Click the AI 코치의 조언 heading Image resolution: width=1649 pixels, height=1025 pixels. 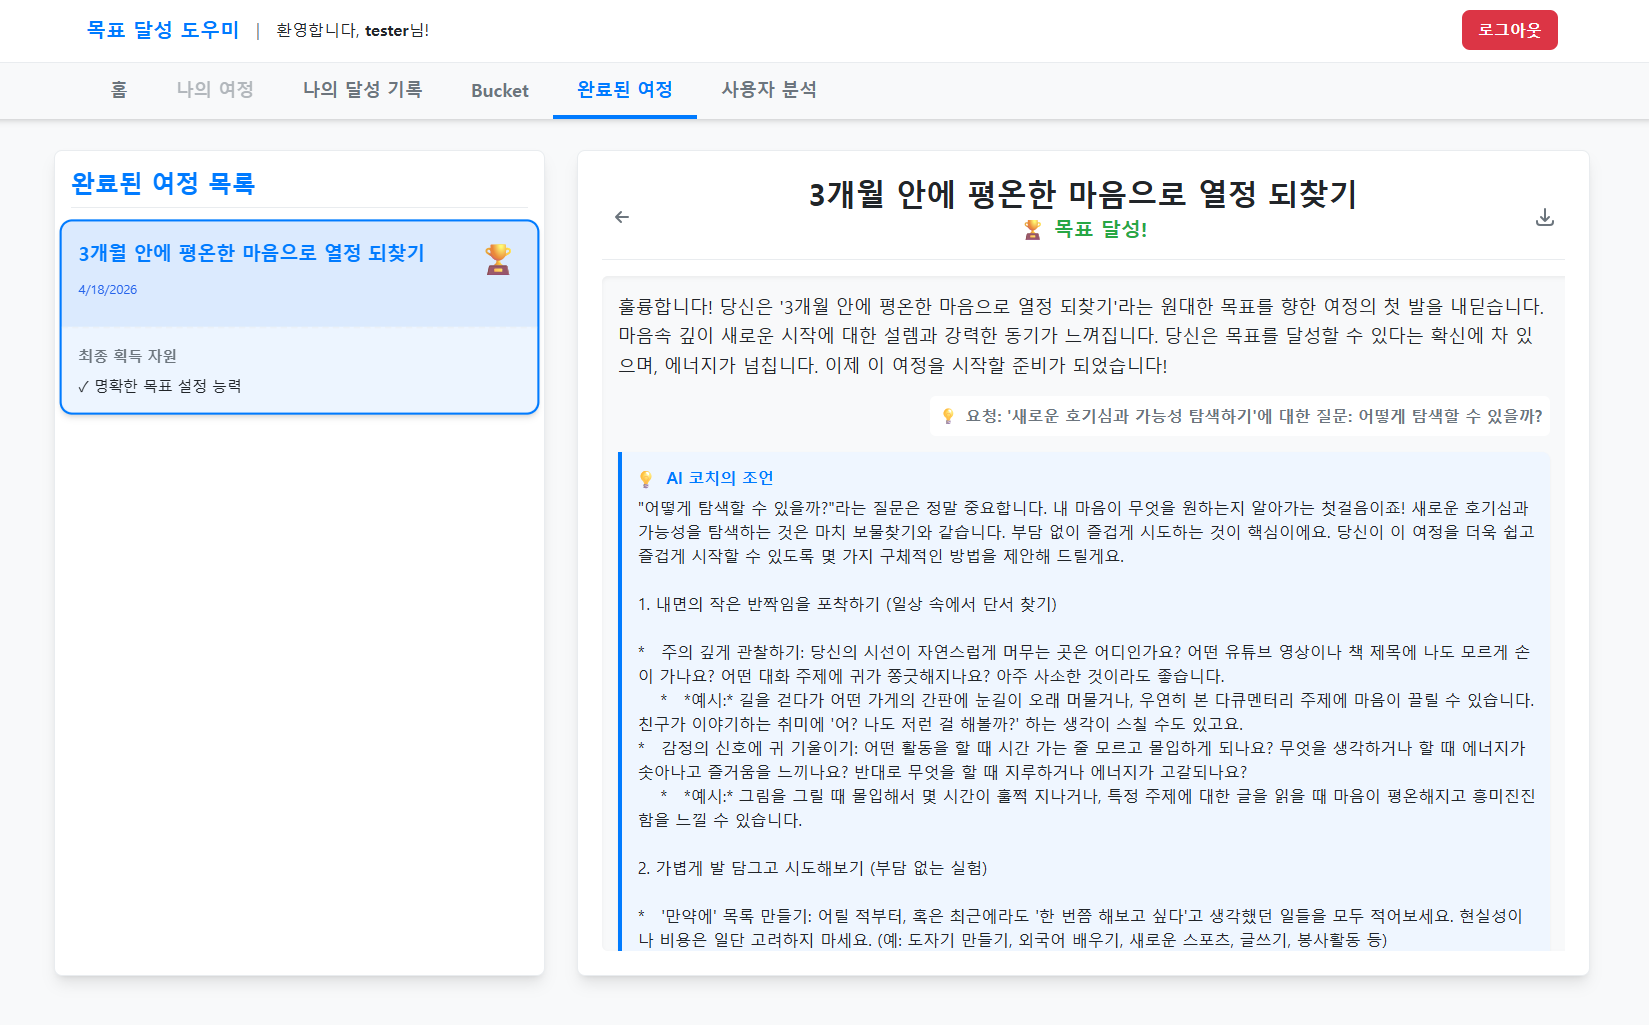720,478
